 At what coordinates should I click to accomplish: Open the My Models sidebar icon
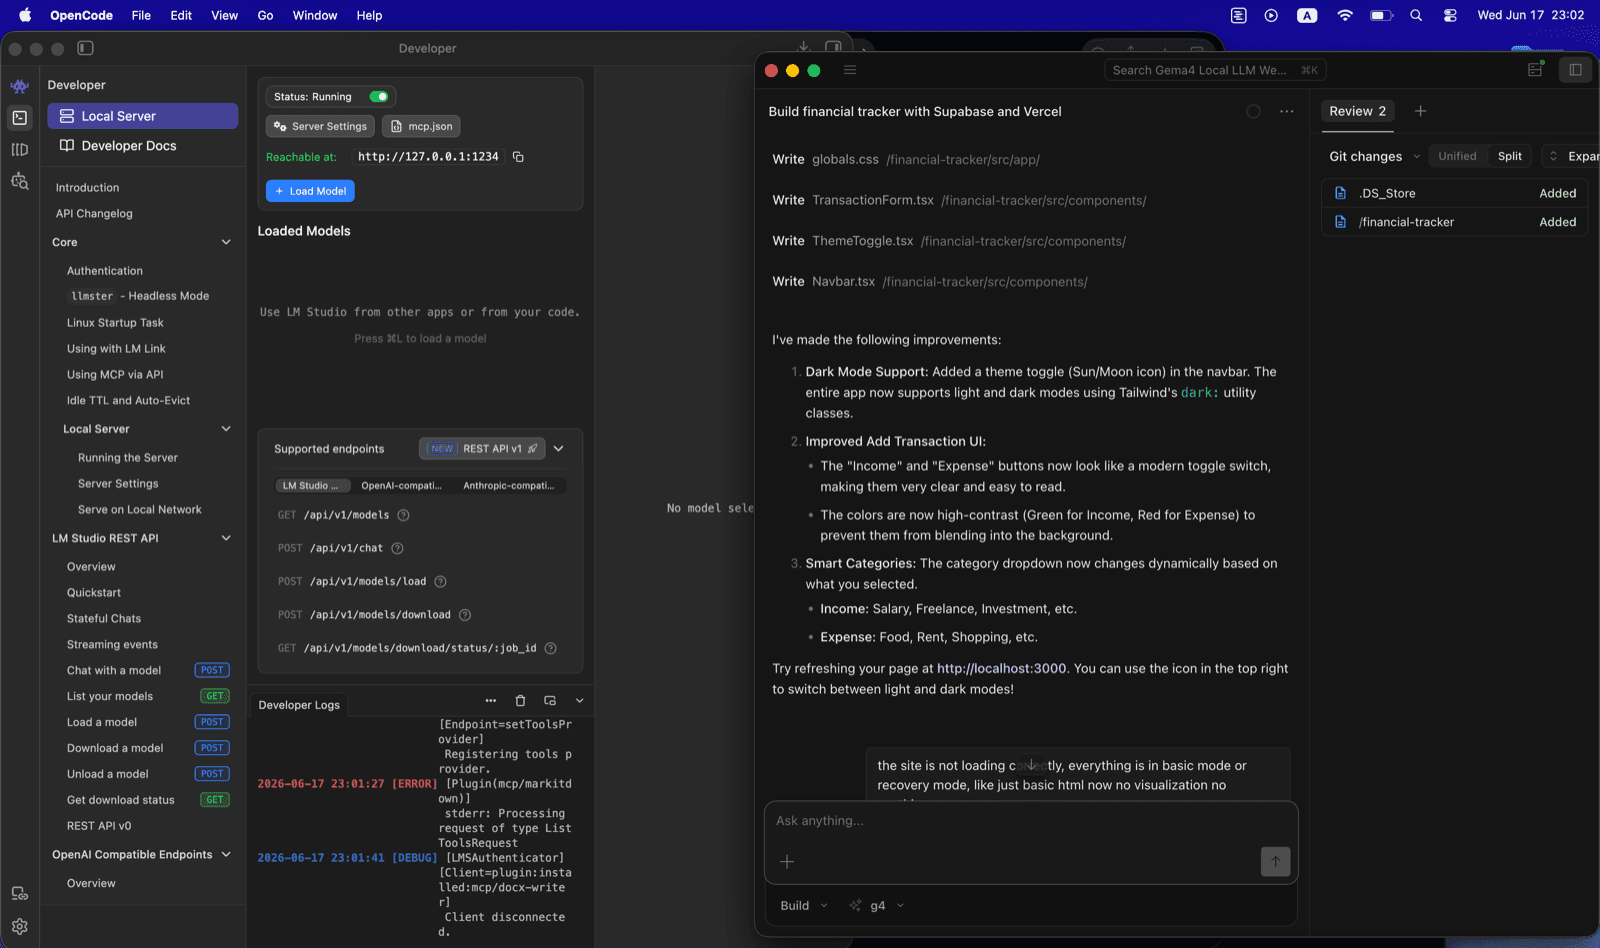coord(19,150)
